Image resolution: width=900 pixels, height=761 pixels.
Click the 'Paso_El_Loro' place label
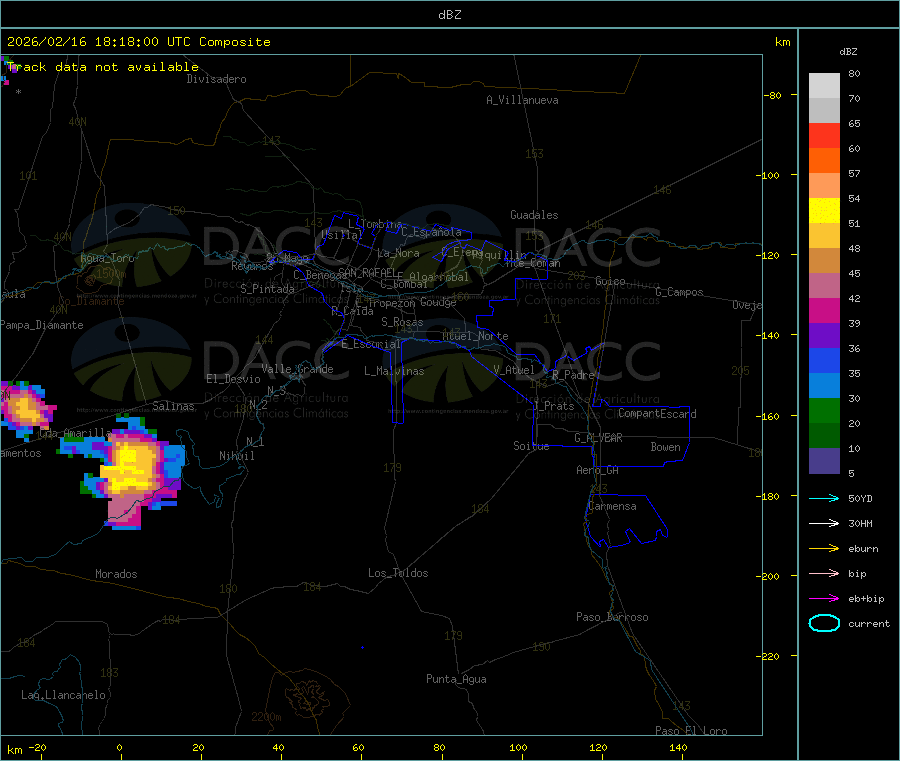pos(691,731)
